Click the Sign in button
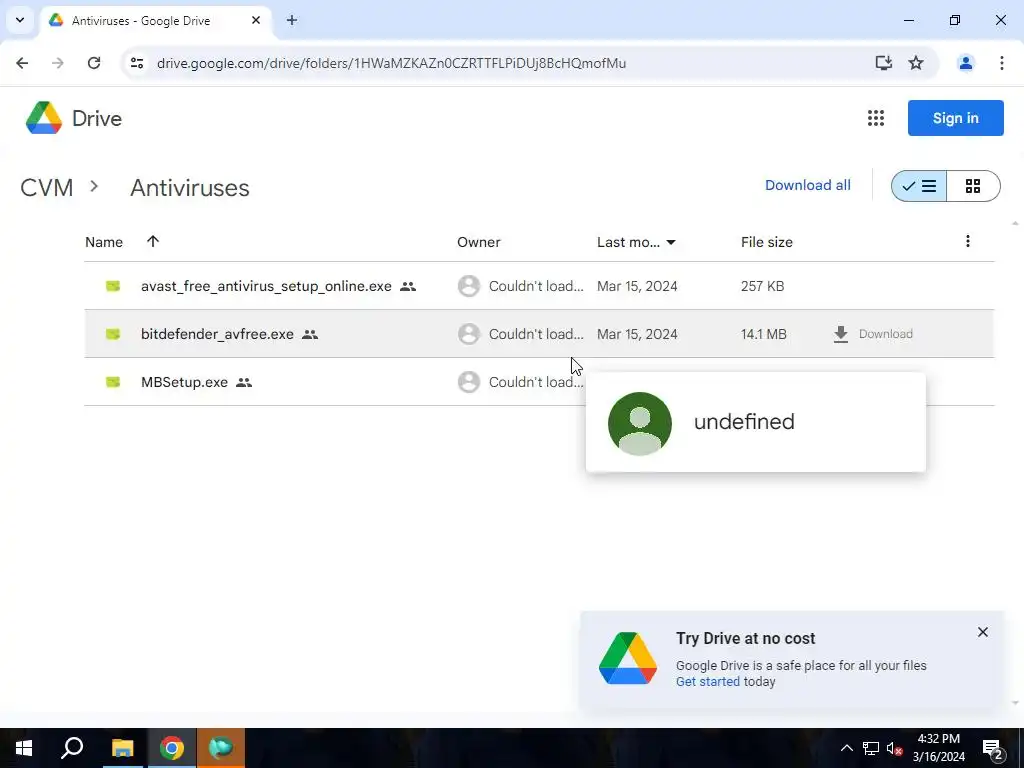Viewport: 1024px width, 768px height. 955,118
